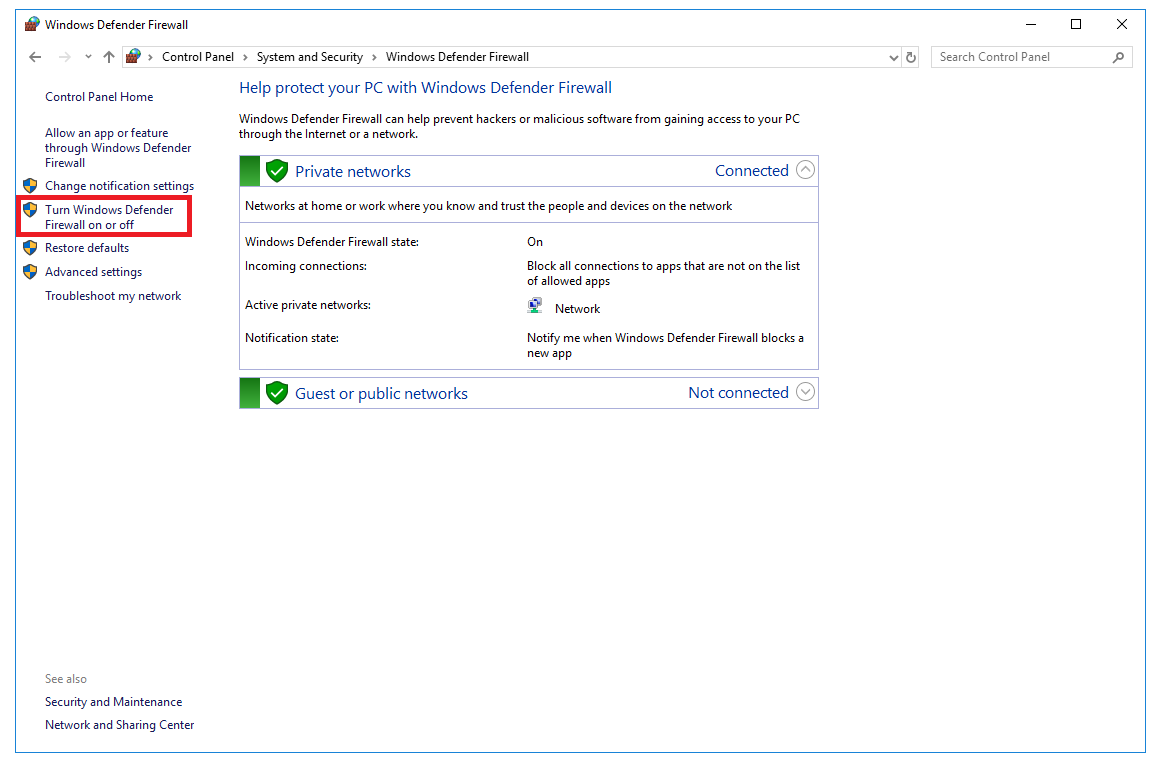The height and width of the screenshot is (765, 1158).
Task: Expand chevron after address bar firewall icon
Action: click(151, 57)
